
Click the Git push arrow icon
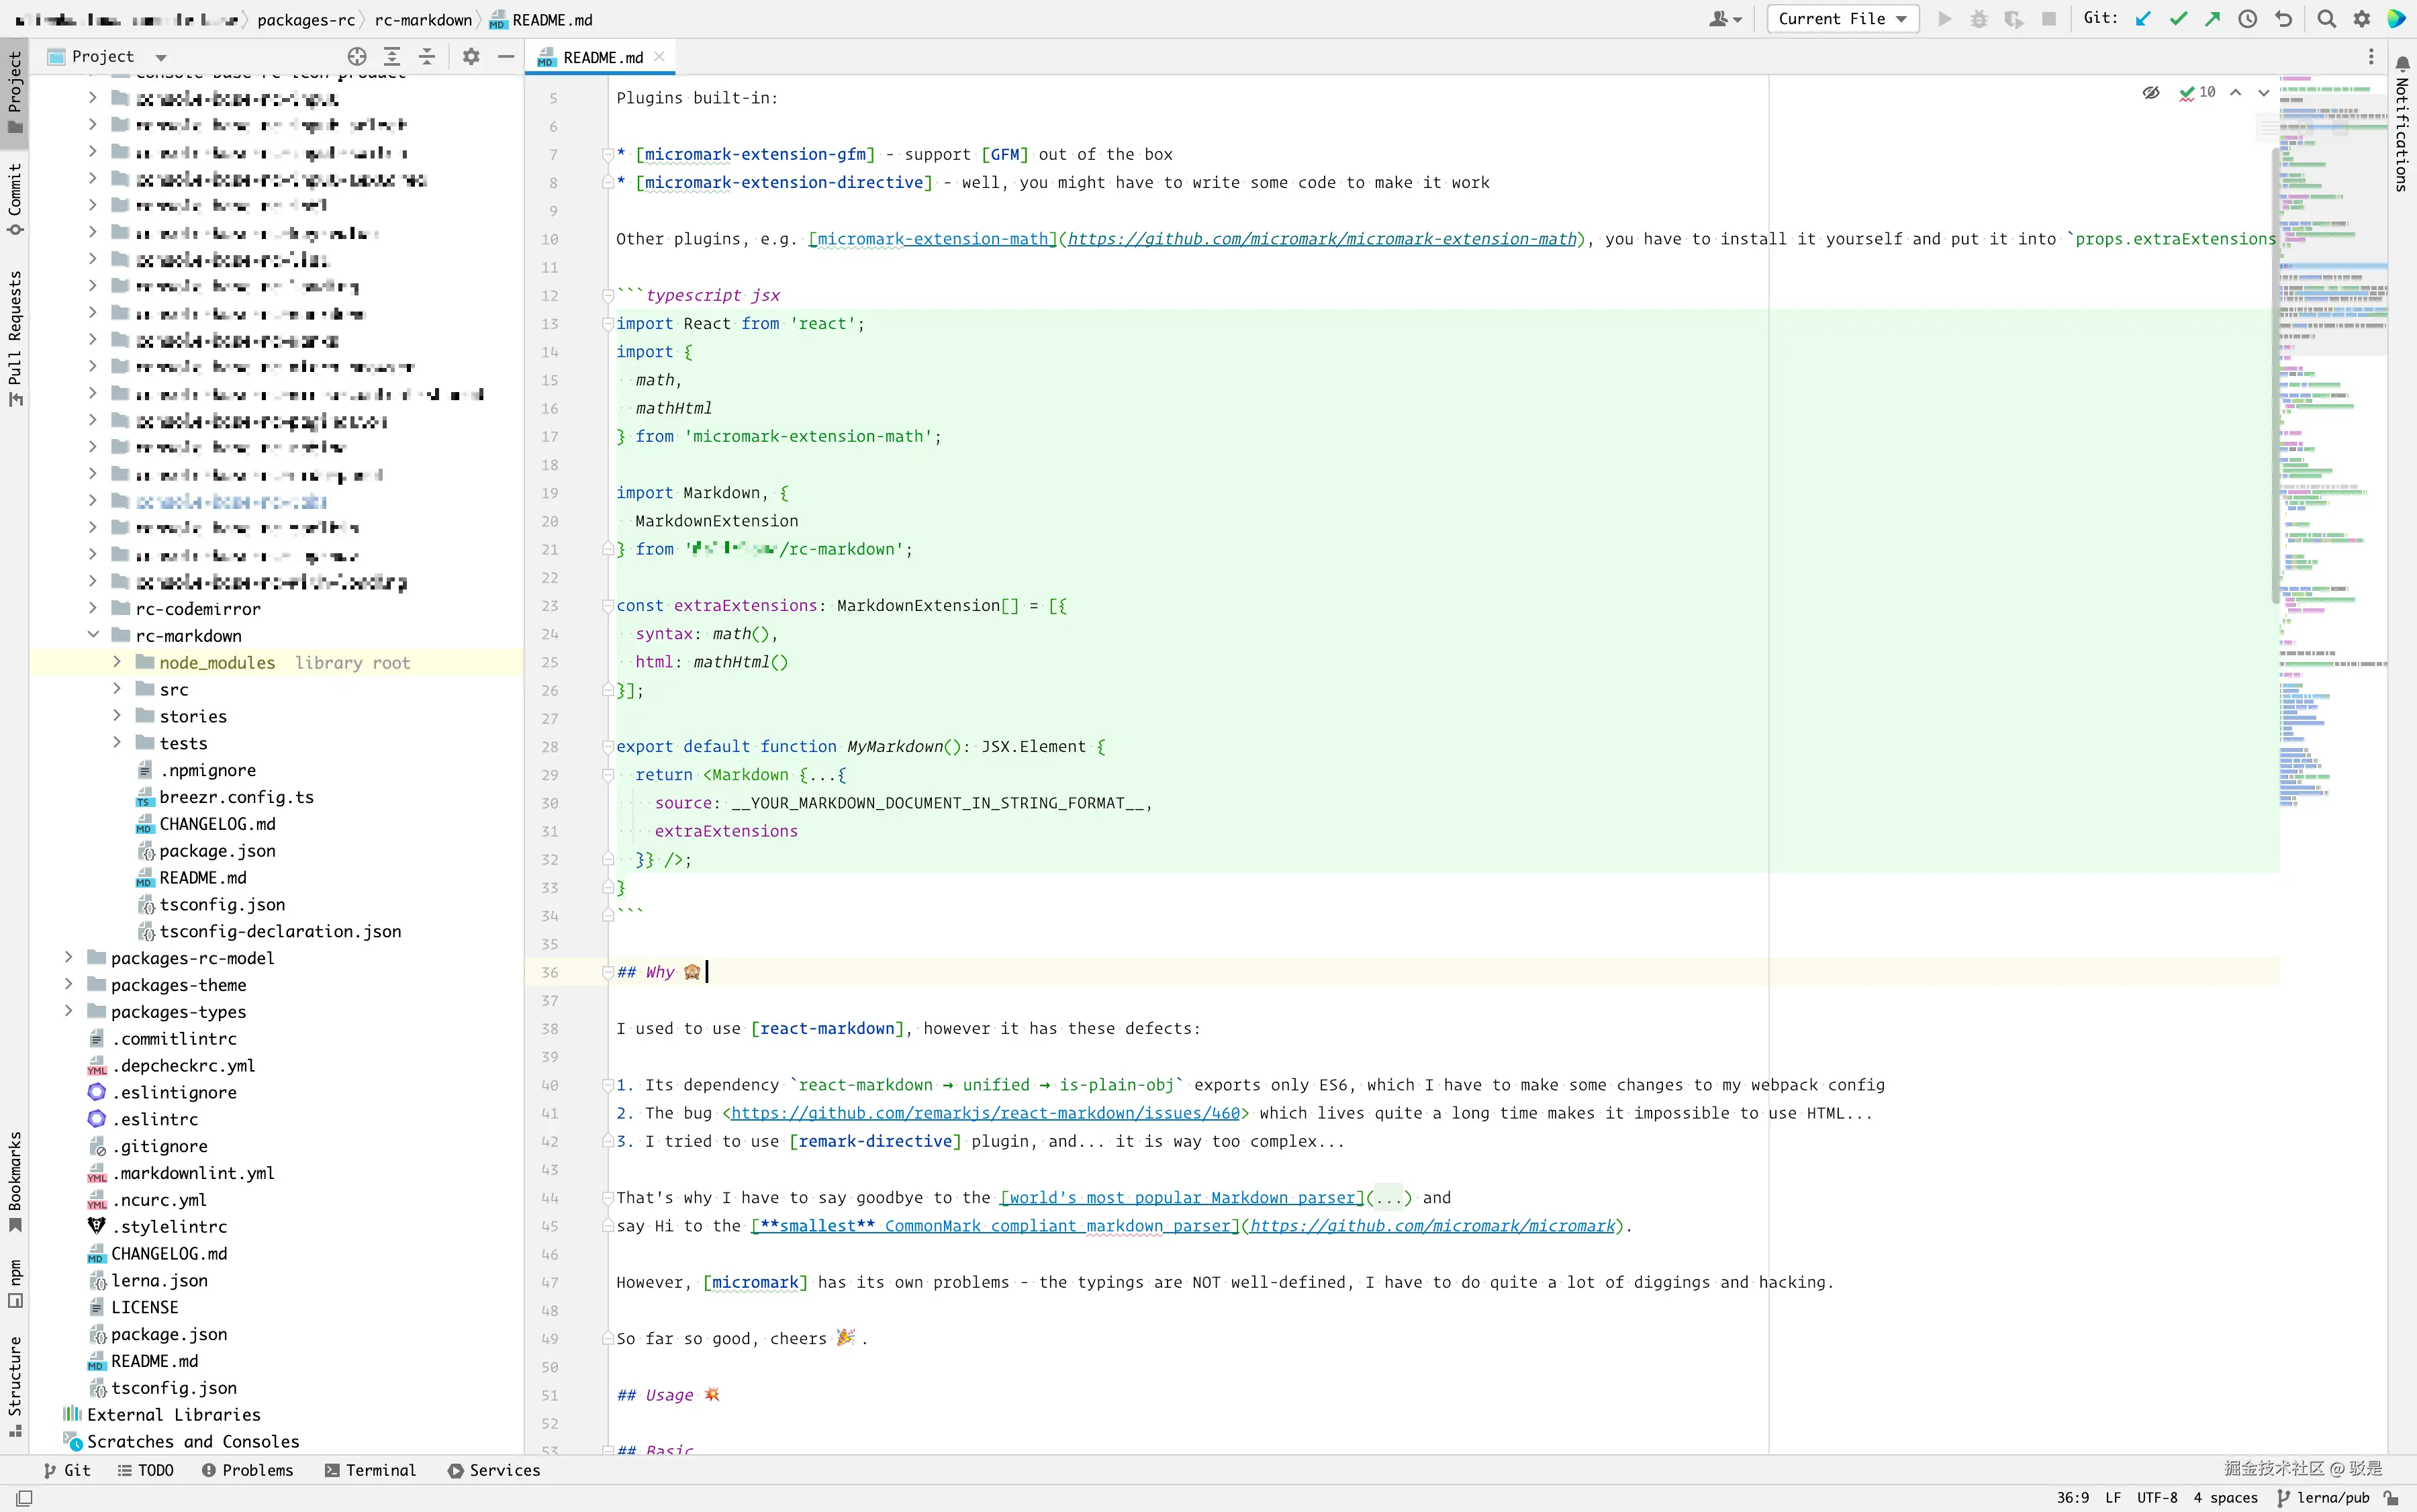click(x=2212, y=19)
